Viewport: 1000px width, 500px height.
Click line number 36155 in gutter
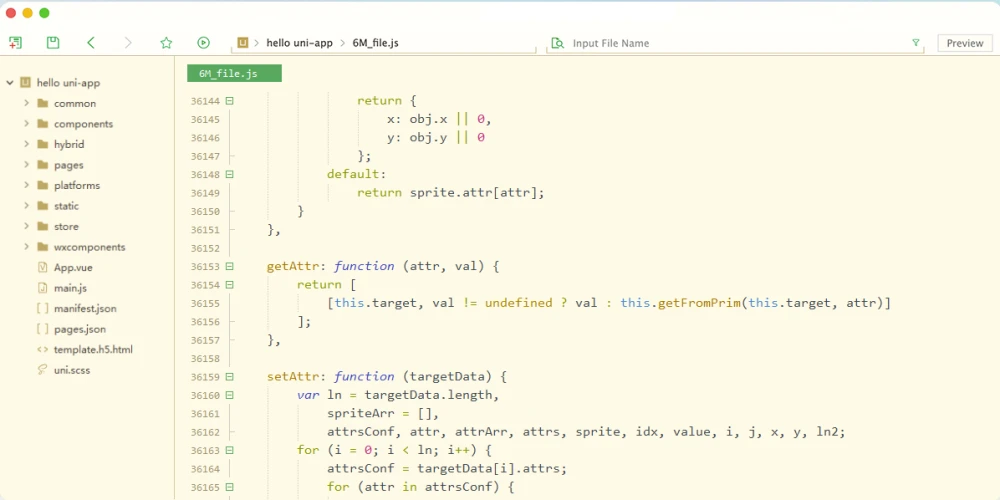click(205, 304)
